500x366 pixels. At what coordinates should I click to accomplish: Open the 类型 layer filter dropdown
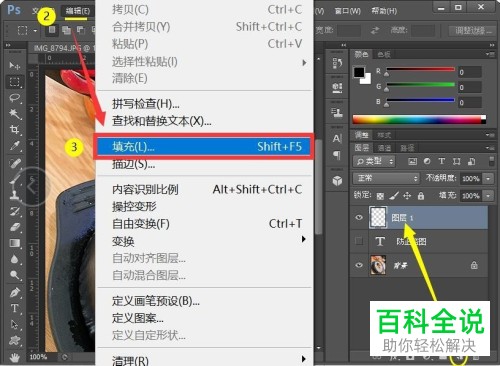(x=374, y=162)
